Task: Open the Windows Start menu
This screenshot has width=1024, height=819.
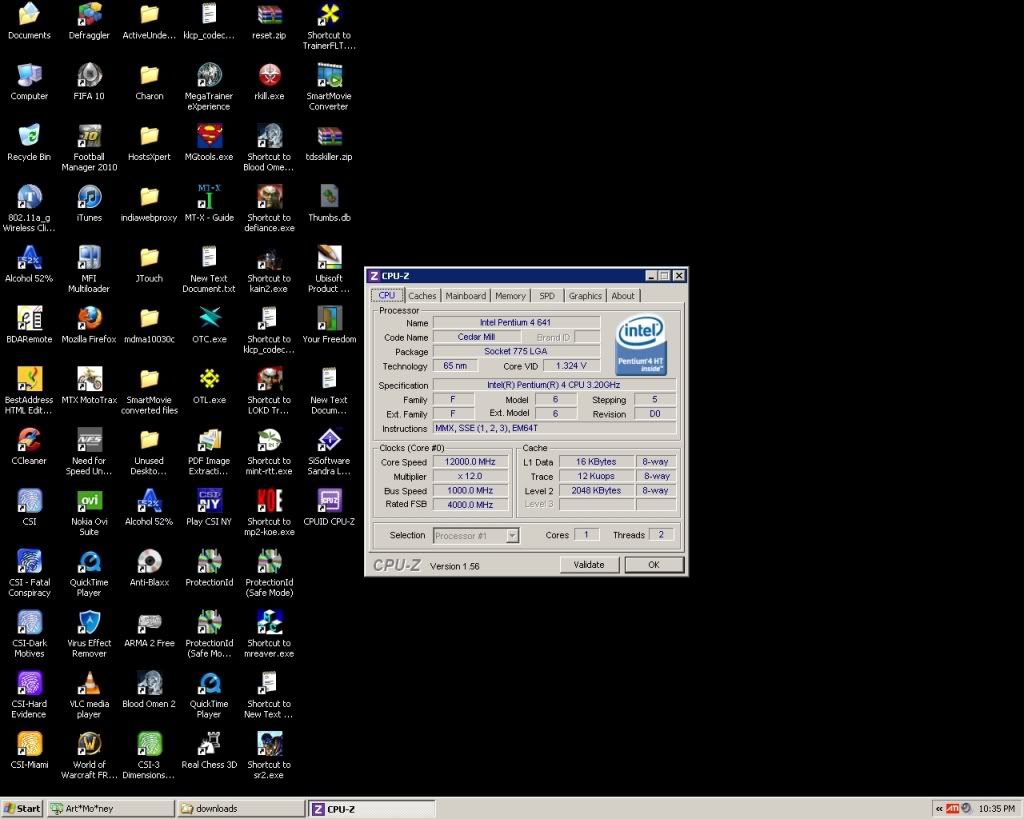Action: (22, 808)
